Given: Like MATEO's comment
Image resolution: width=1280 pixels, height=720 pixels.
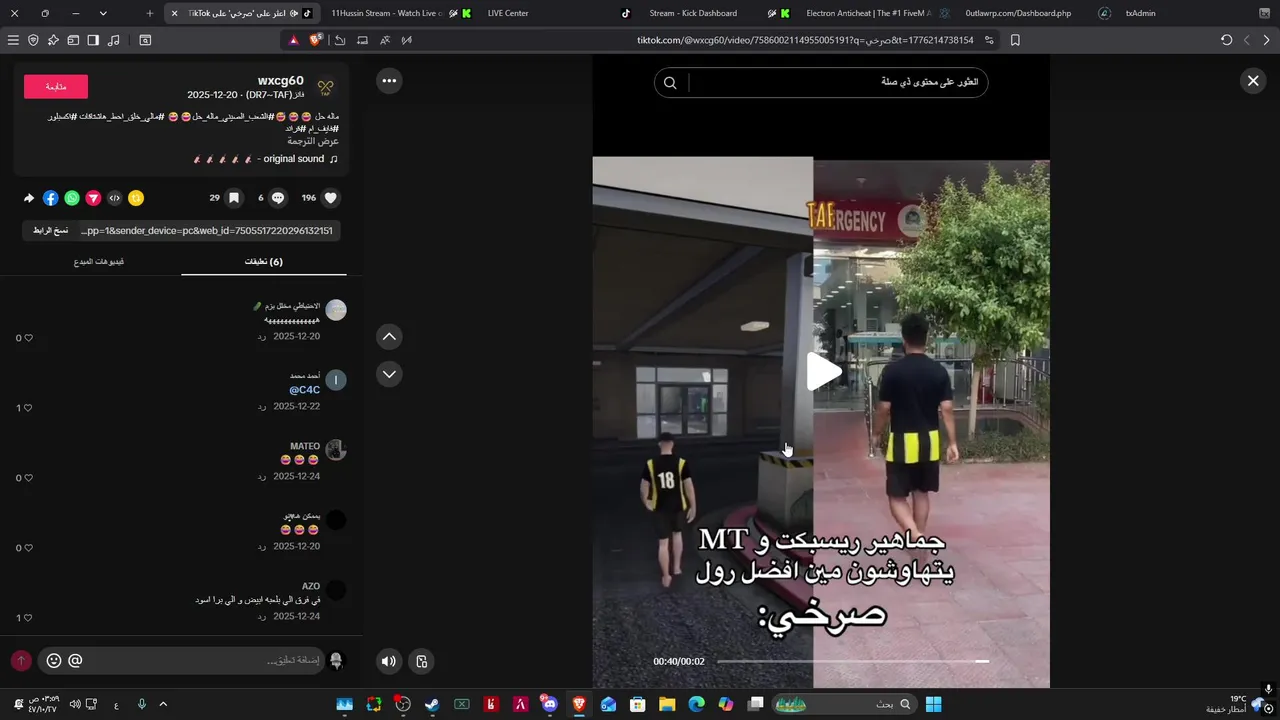Looking at the screenshot, I should [29, 478].
